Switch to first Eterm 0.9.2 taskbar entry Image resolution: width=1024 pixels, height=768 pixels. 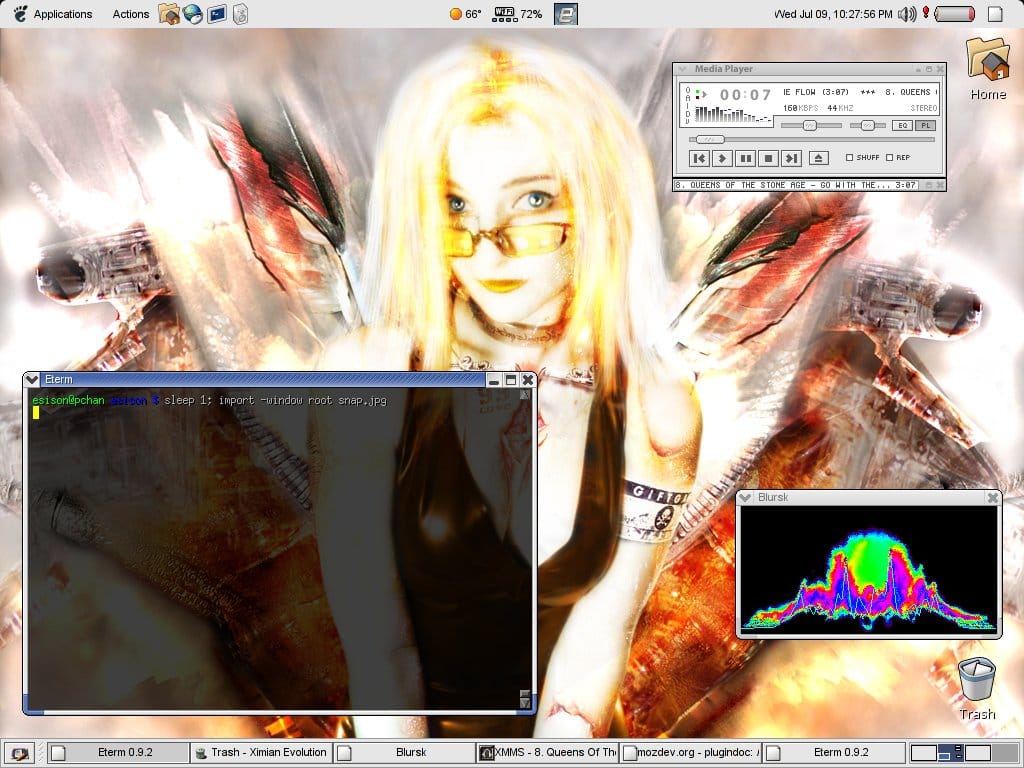[118, 752]
